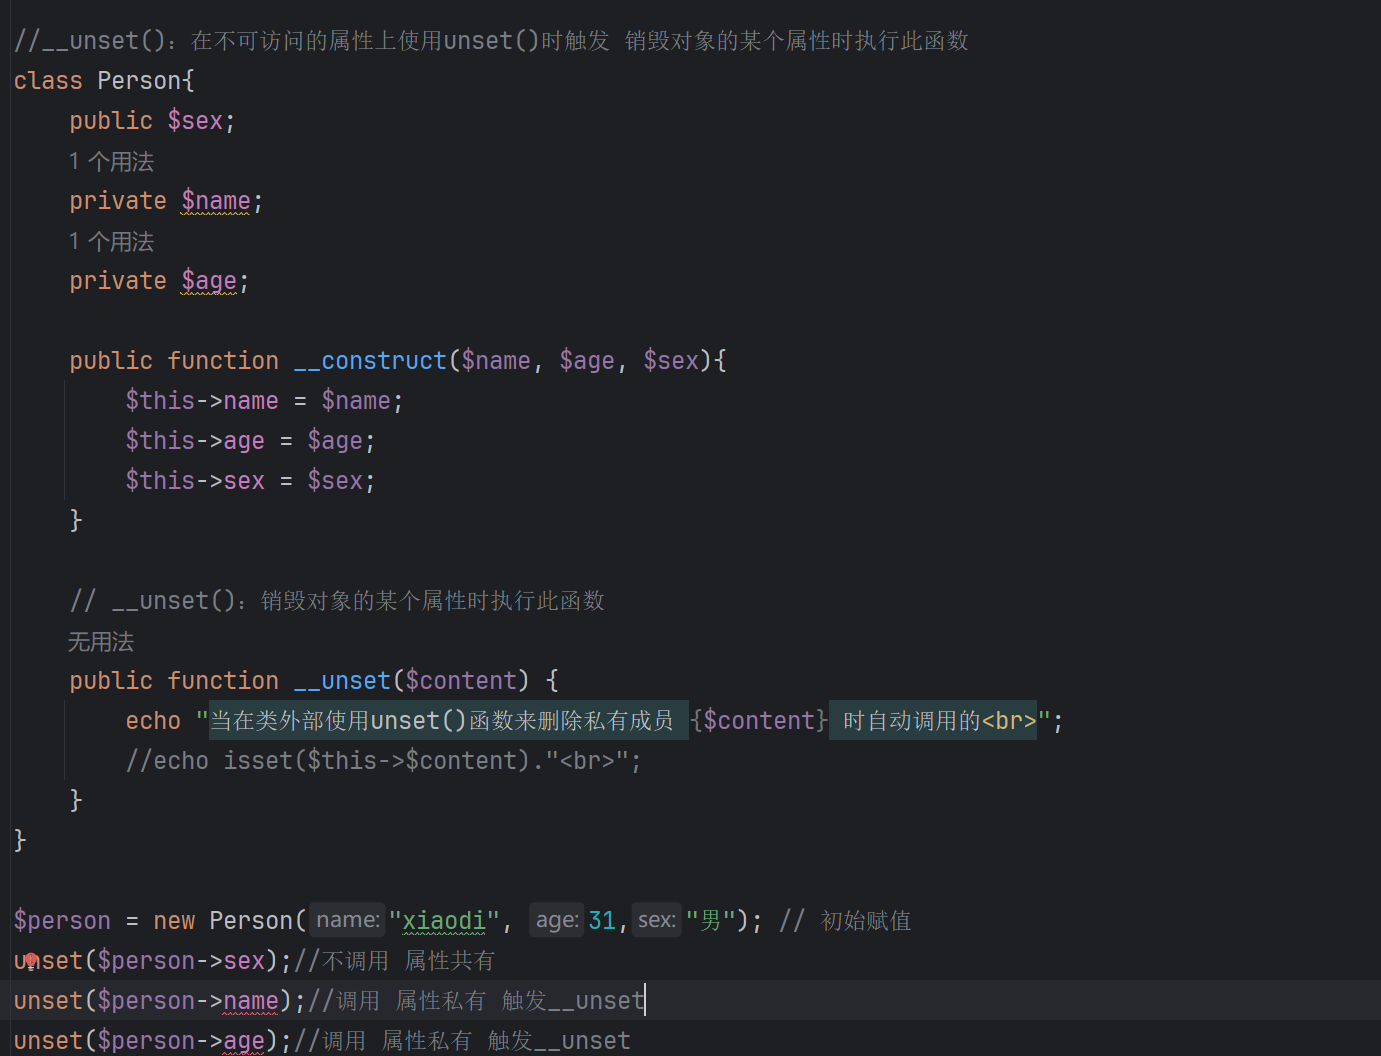Screen dimensions: 1381x1056
Task: Place cursor on class name Person in the class declaration
Action: click(x=140, y=81)
